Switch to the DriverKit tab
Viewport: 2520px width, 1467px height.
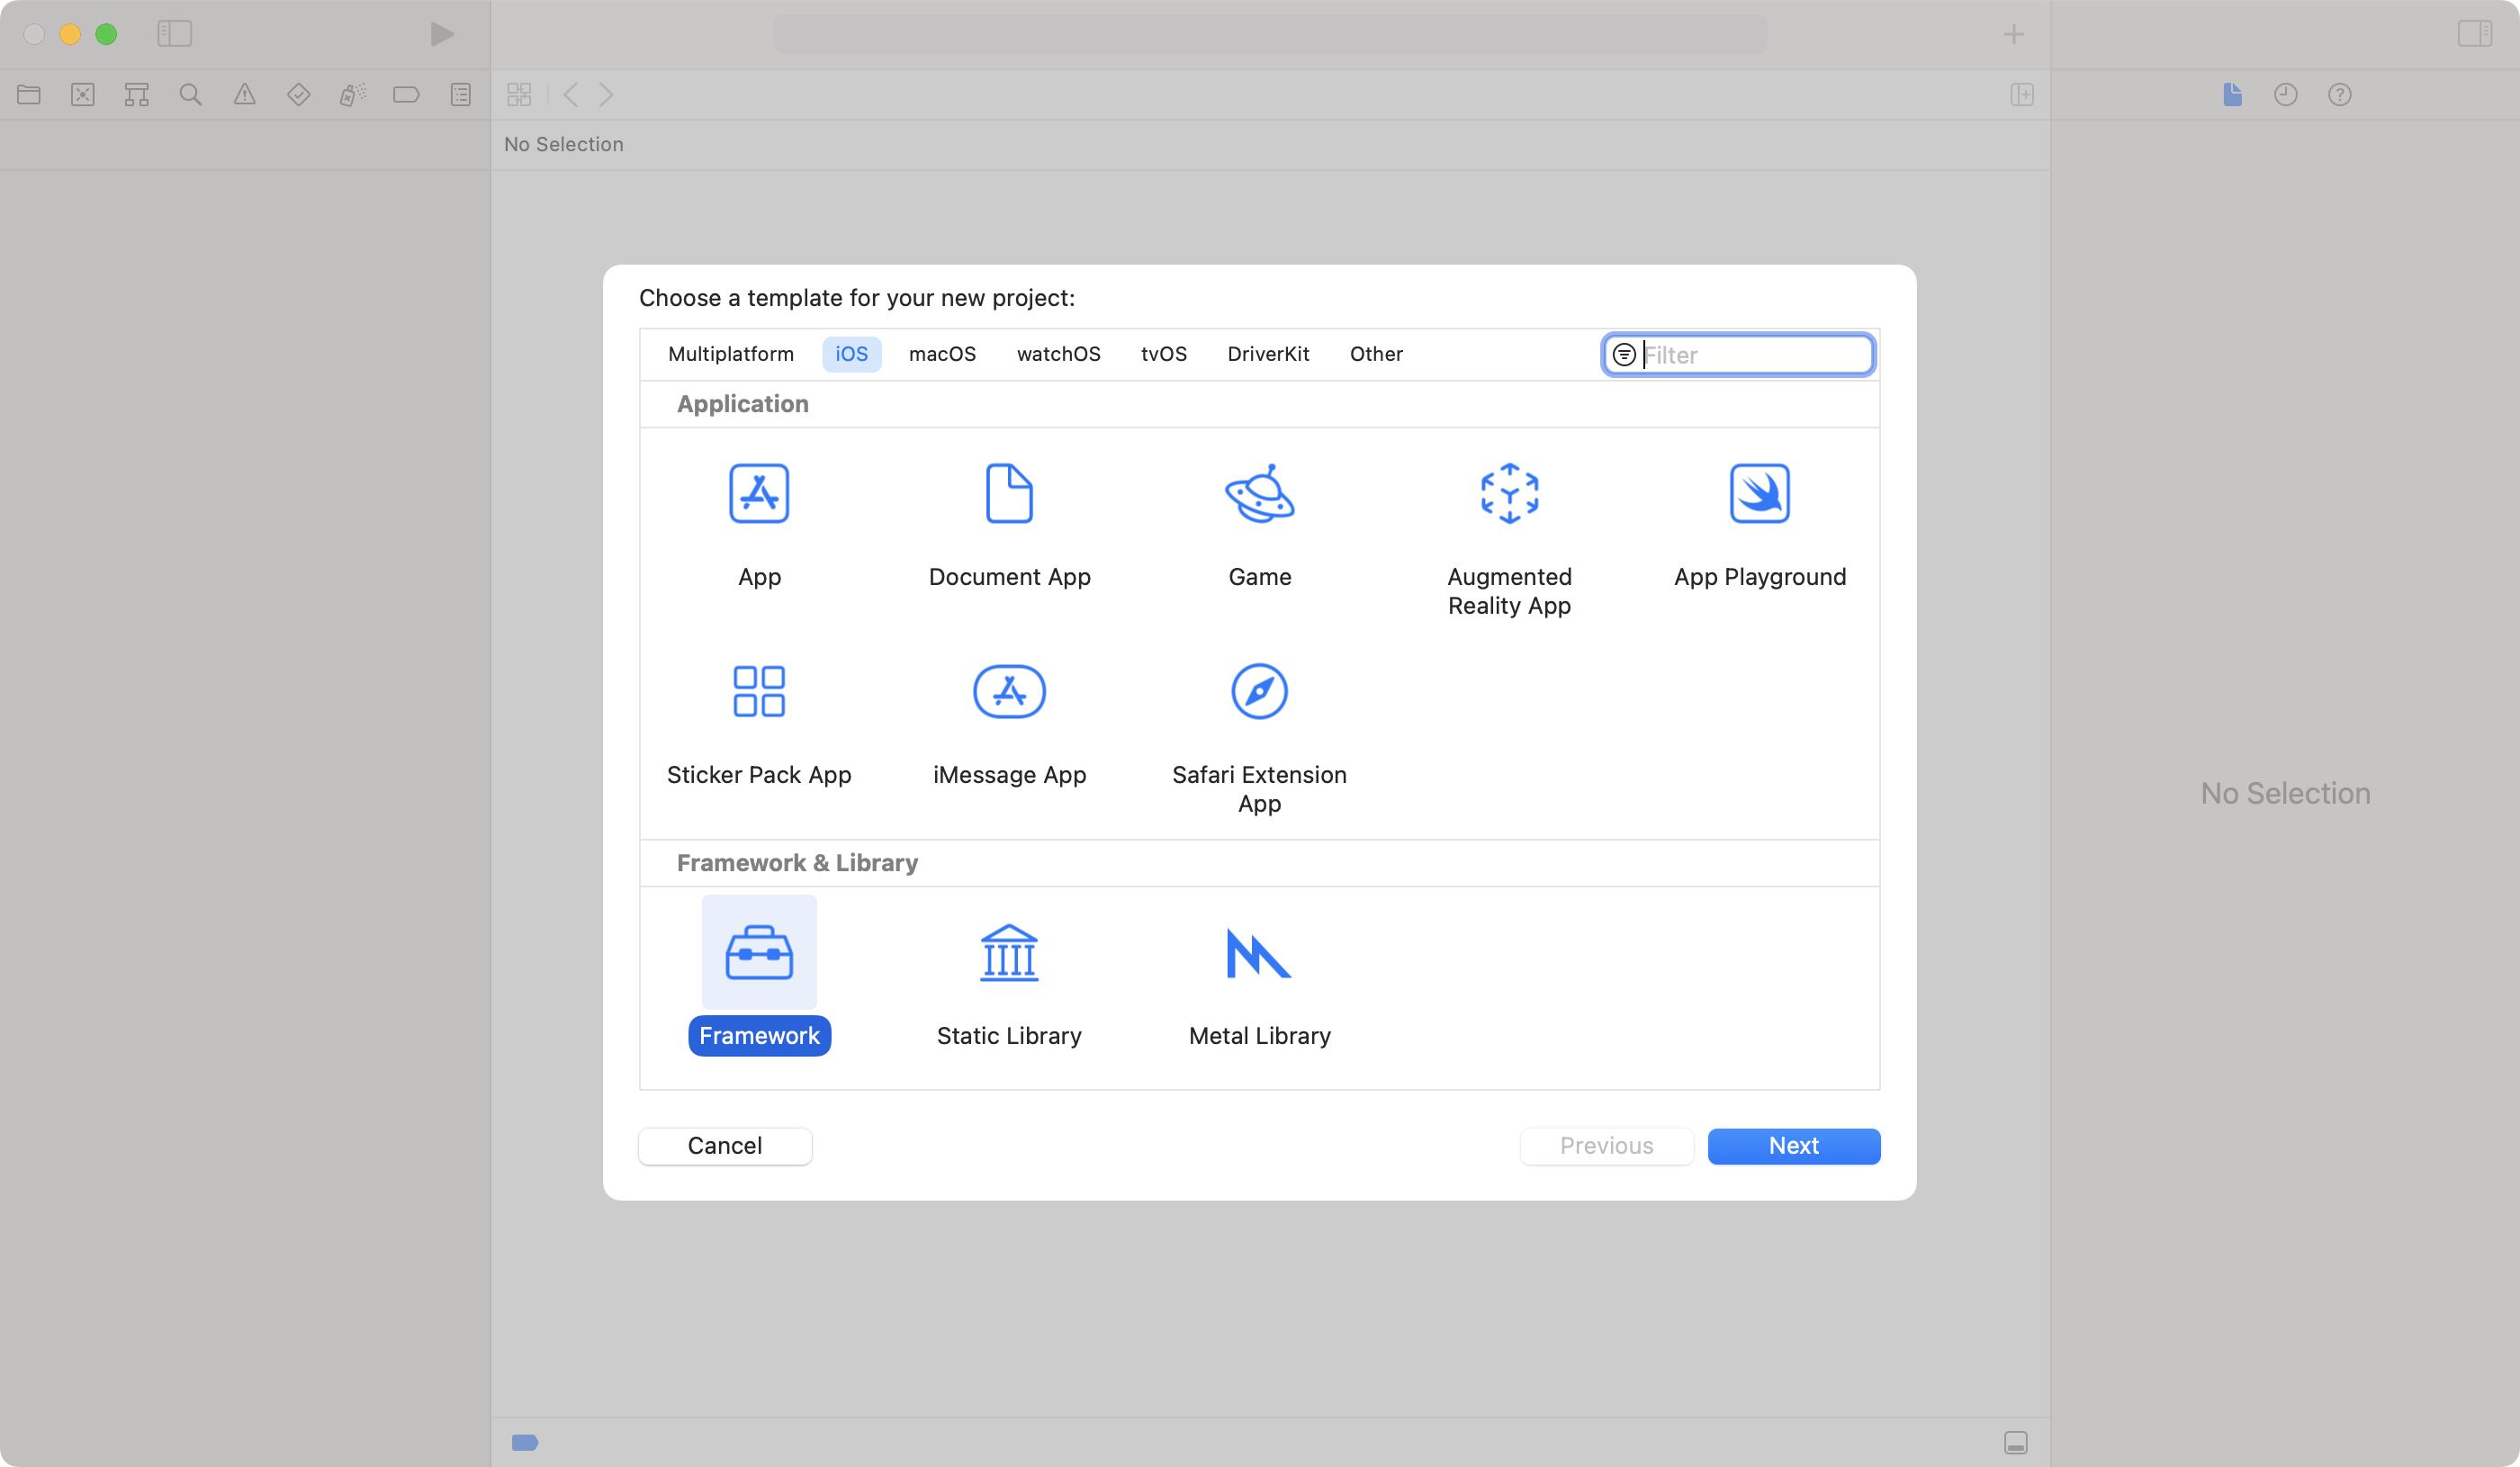(x=1268, y=354)
